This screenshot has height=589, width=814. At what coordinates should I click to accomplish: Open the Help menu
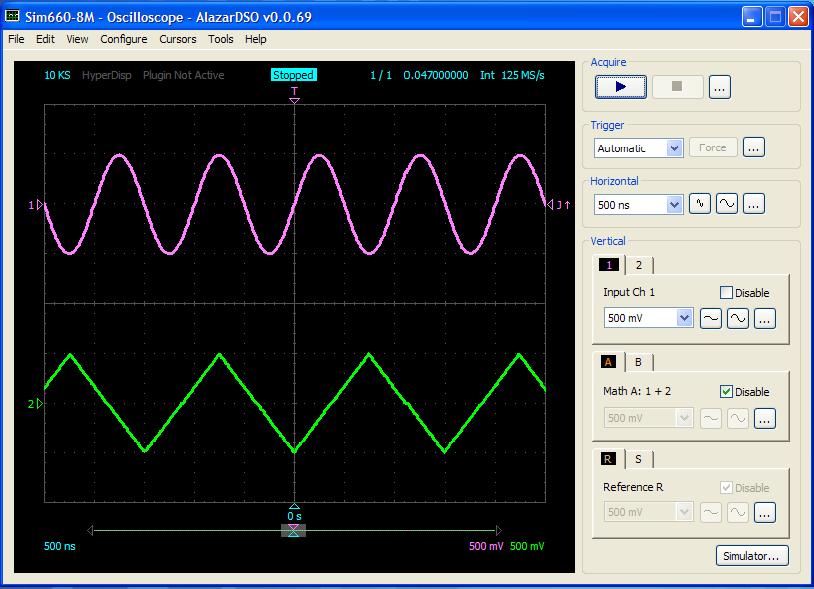tap(255, 39)
